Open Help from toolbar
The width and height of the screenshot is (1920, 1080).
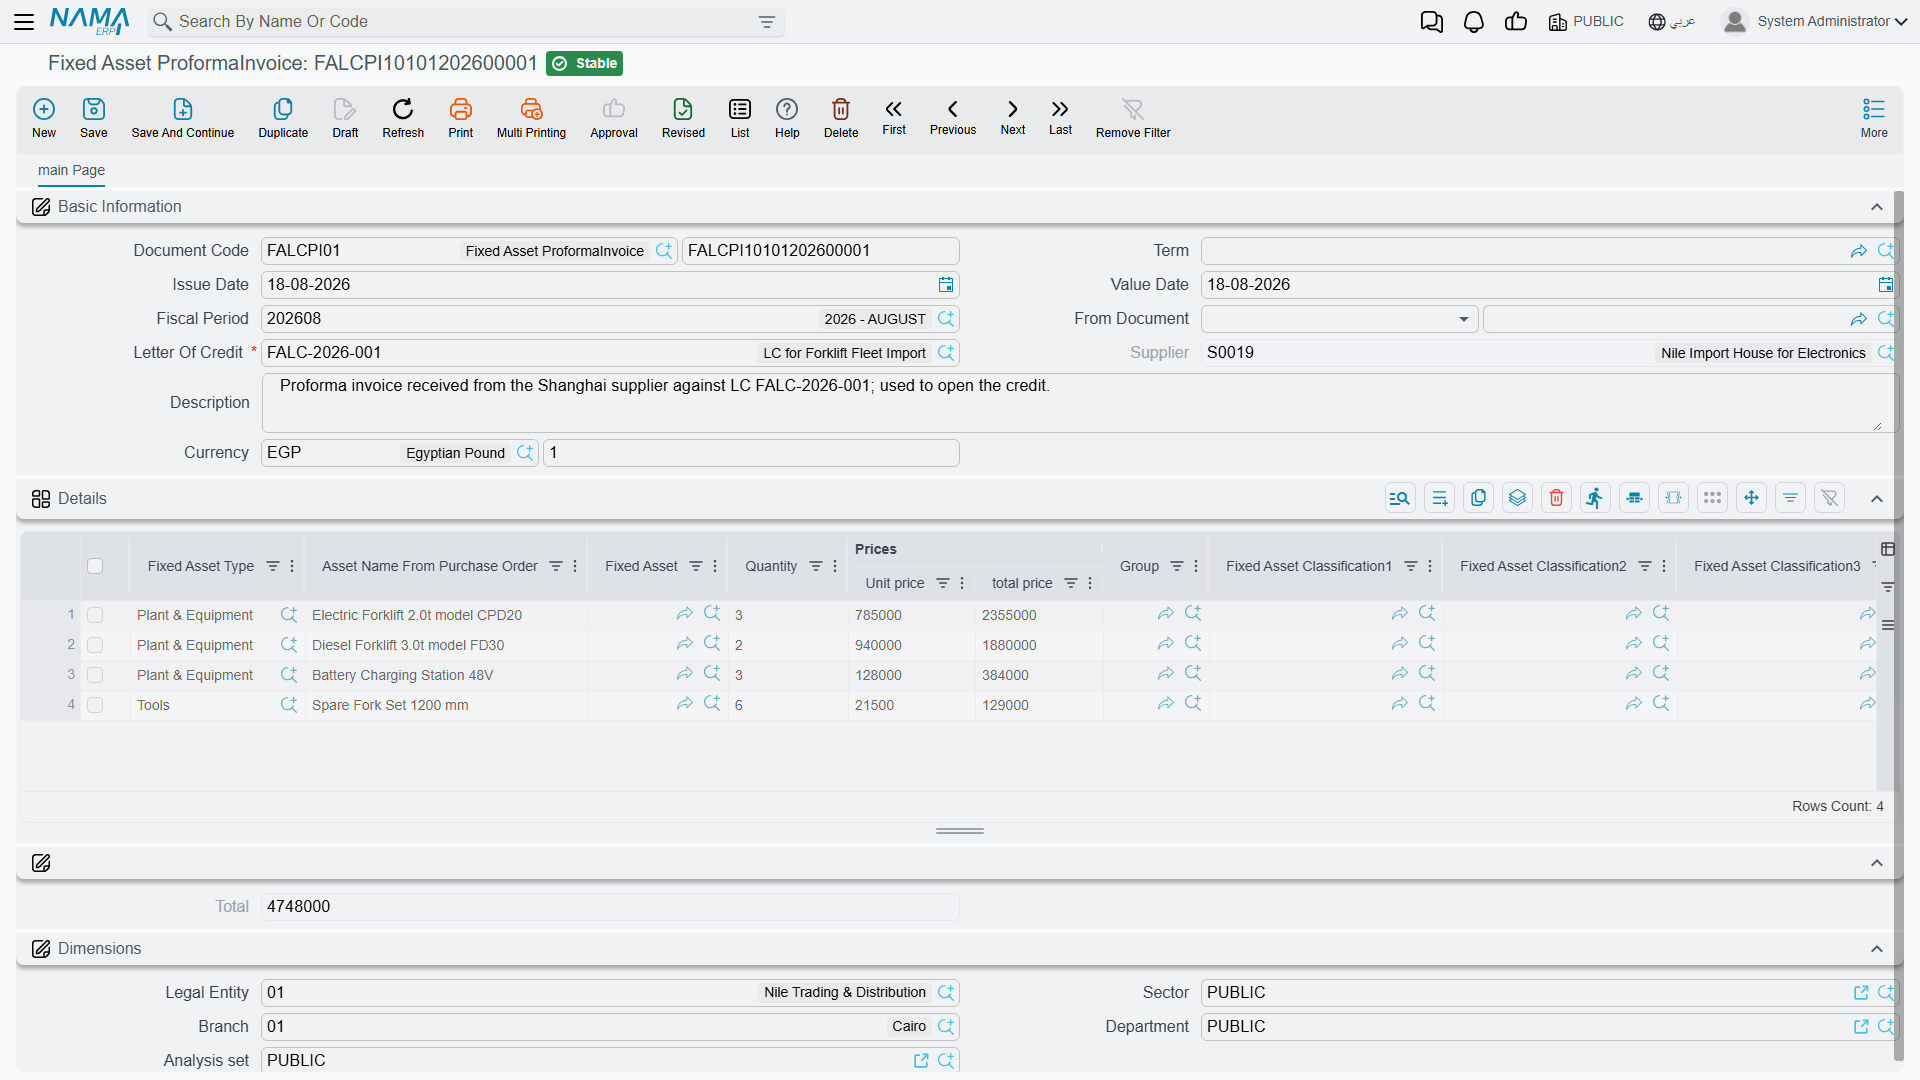(x=787, y=118)
